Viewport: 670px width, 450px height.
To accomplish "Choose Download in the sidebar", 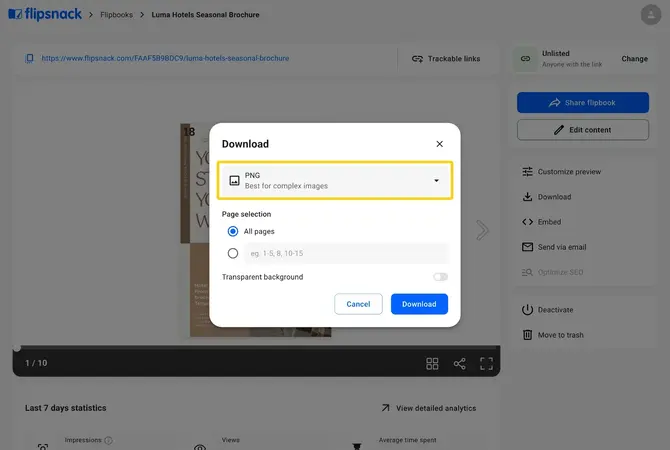I will (547, 197).
